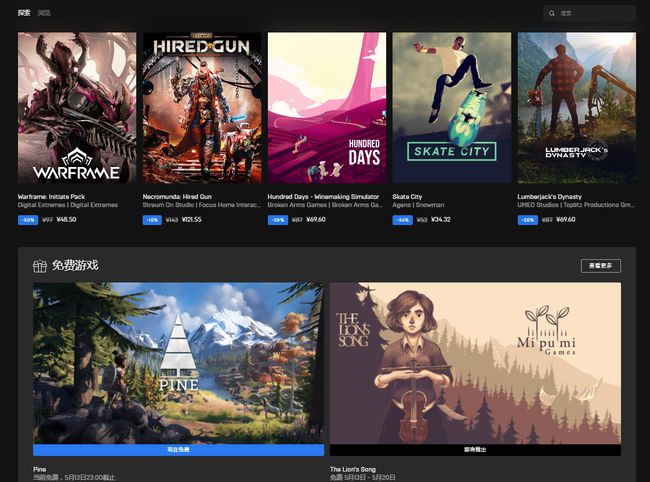Click Agens | Snowman developer text
This screenshot has width=650, height=482.
pos(418,205)
